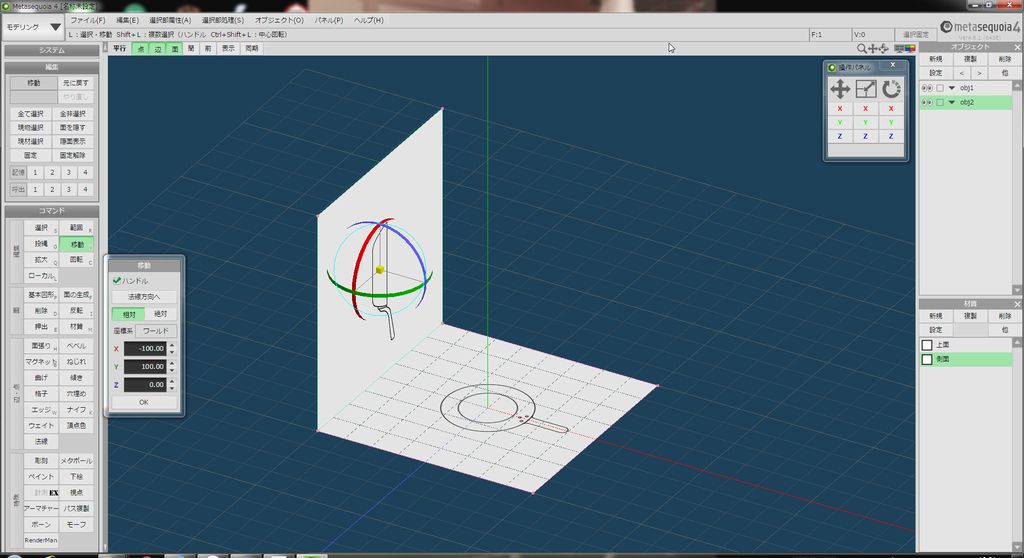The width and height of the screenshot is (1024, 558).
Task: Click 全て選択 select all button
Action: [x=31, y=114]
